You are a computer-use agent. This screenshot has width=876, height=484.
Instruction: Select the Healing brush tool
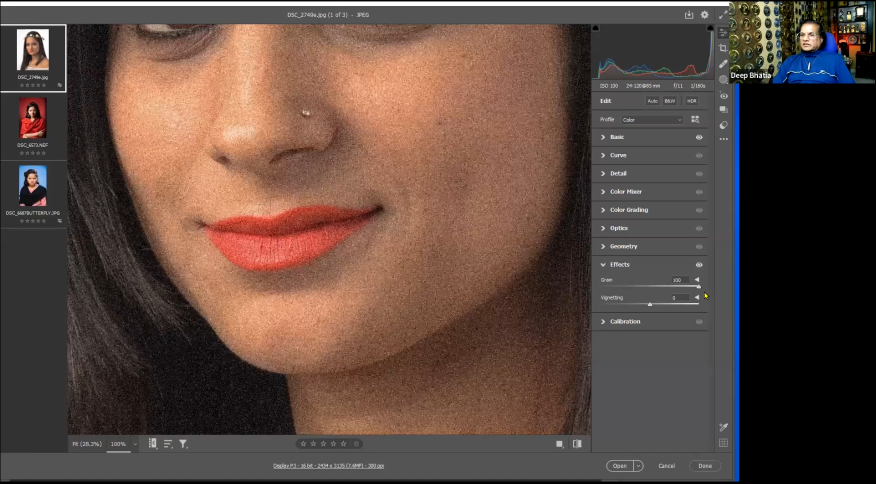[x=723, y=64]
